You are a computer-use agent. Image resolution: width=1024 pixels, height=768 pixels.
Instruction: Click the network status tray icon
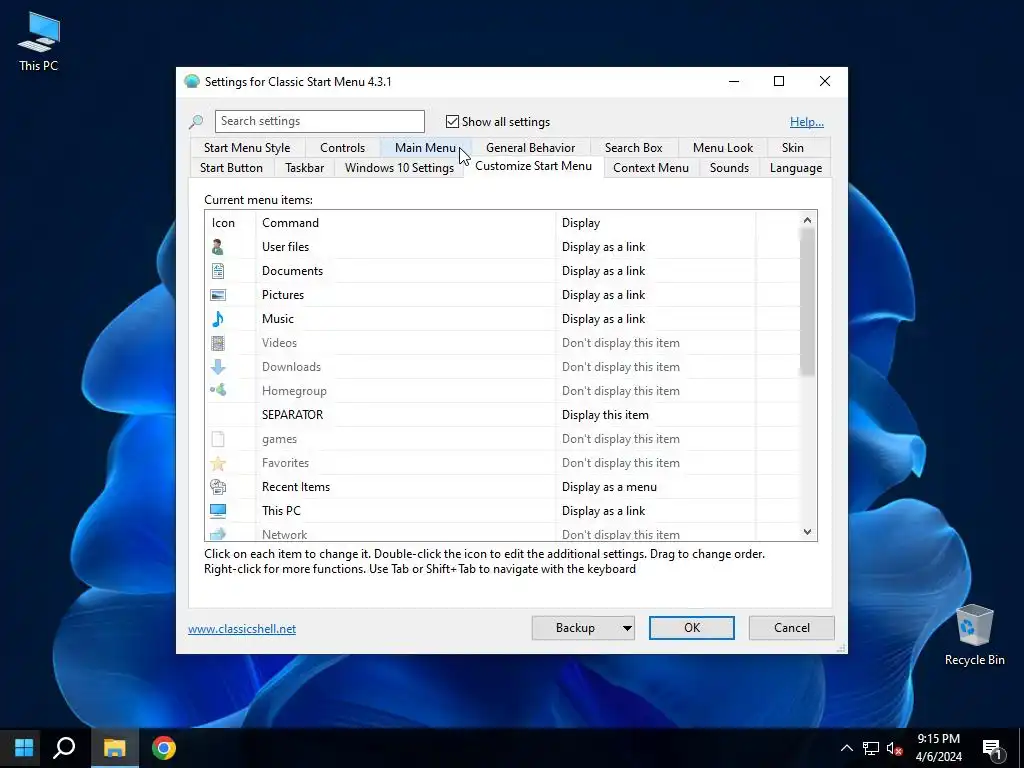871,748
